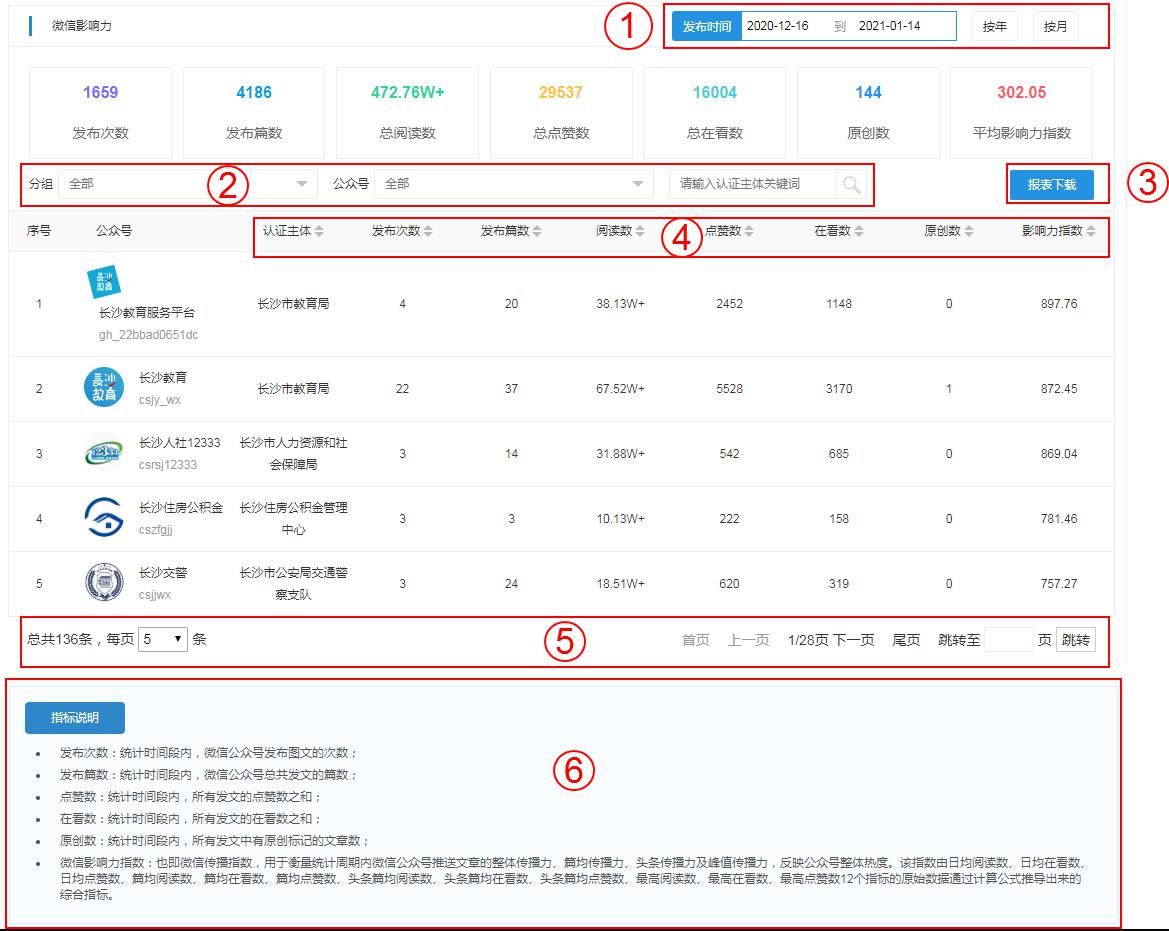Click the search magnifier icon
The width and height of the screenshot is (1169, 931).
tap(851, 184)
